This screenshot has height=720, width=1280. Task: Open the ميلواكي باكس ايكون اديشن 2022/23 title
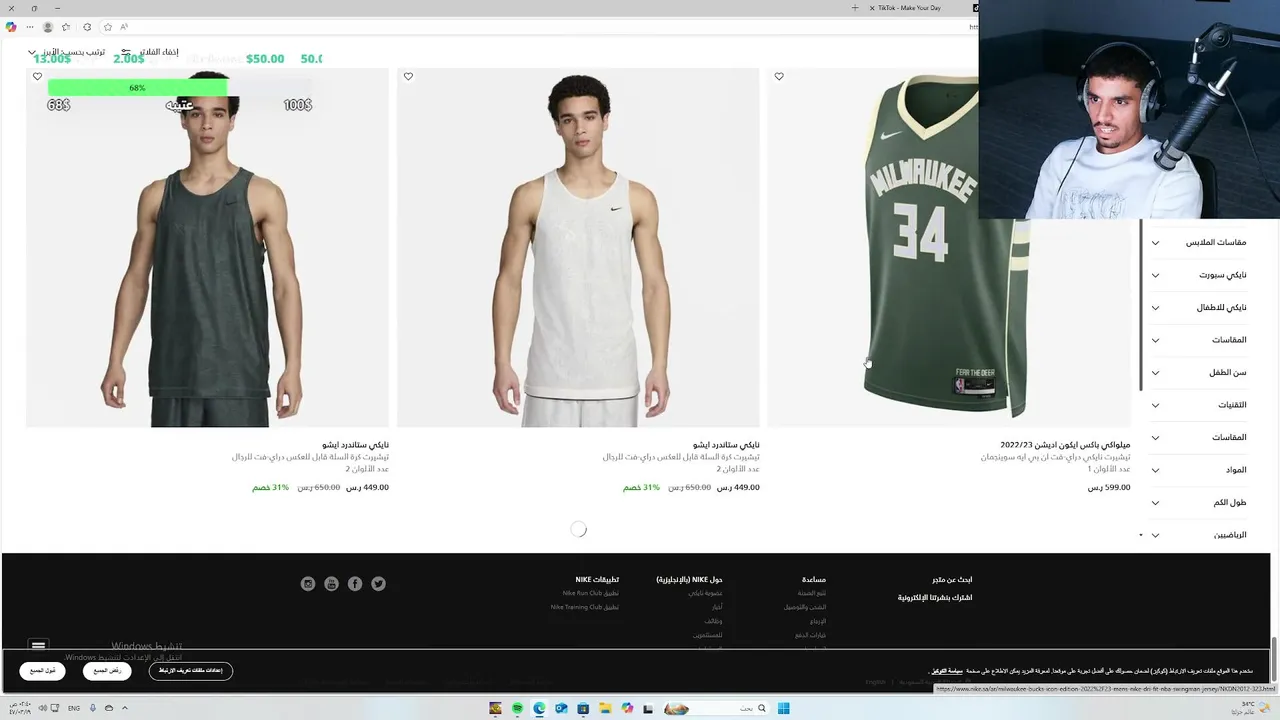pos(1065,445)
